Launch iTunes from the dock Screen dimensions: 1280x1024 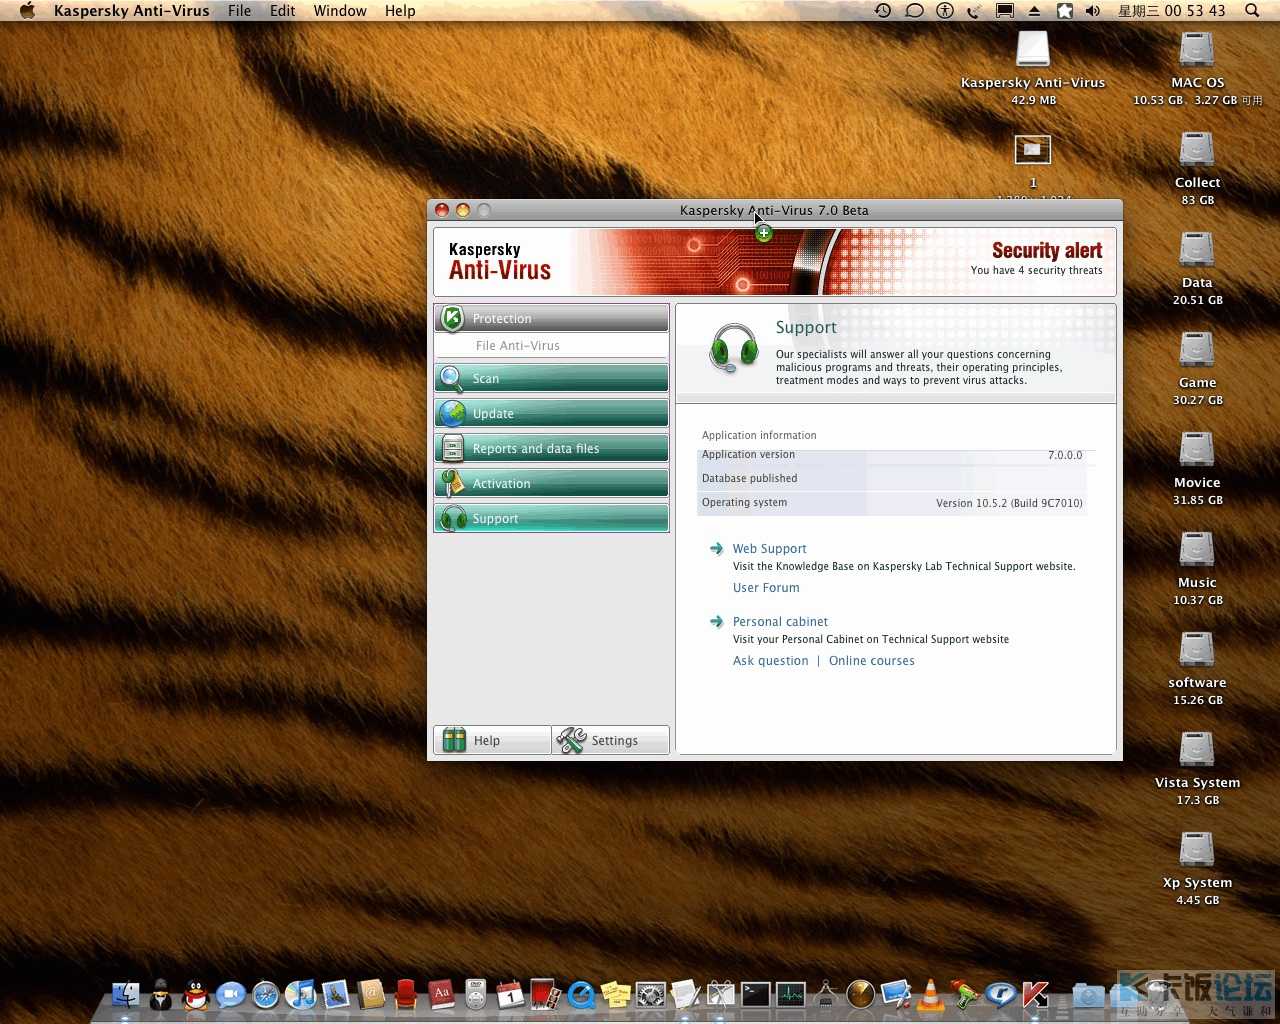(x=300, y=994)
